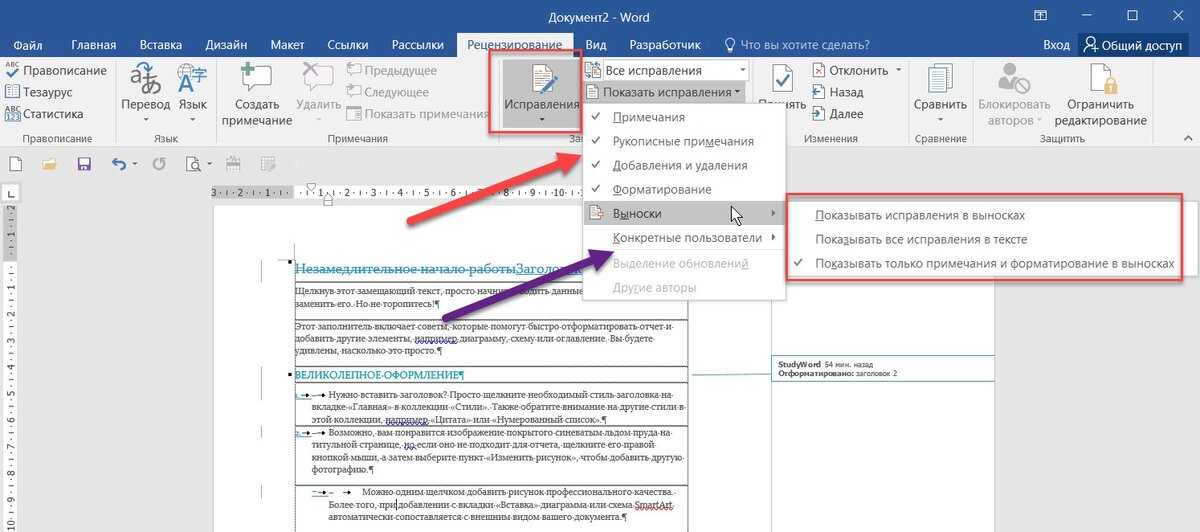Open print preview dropdown arrow
The height and width of the screenshot is (532, 1200).
(208, 164)
